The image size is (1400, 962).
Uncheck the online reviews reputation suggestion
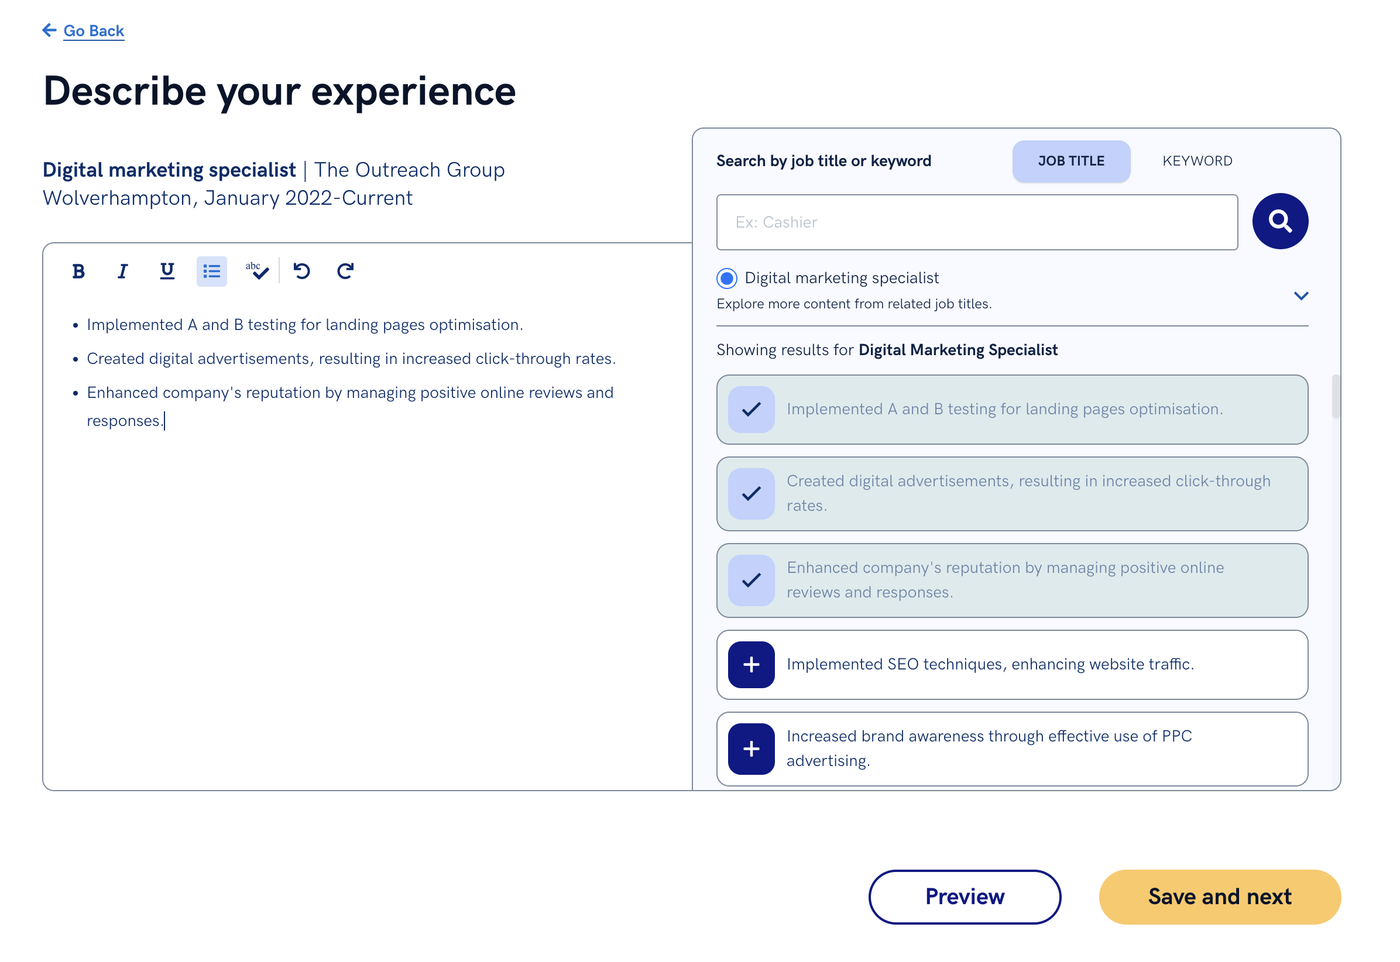coord(751,580)
